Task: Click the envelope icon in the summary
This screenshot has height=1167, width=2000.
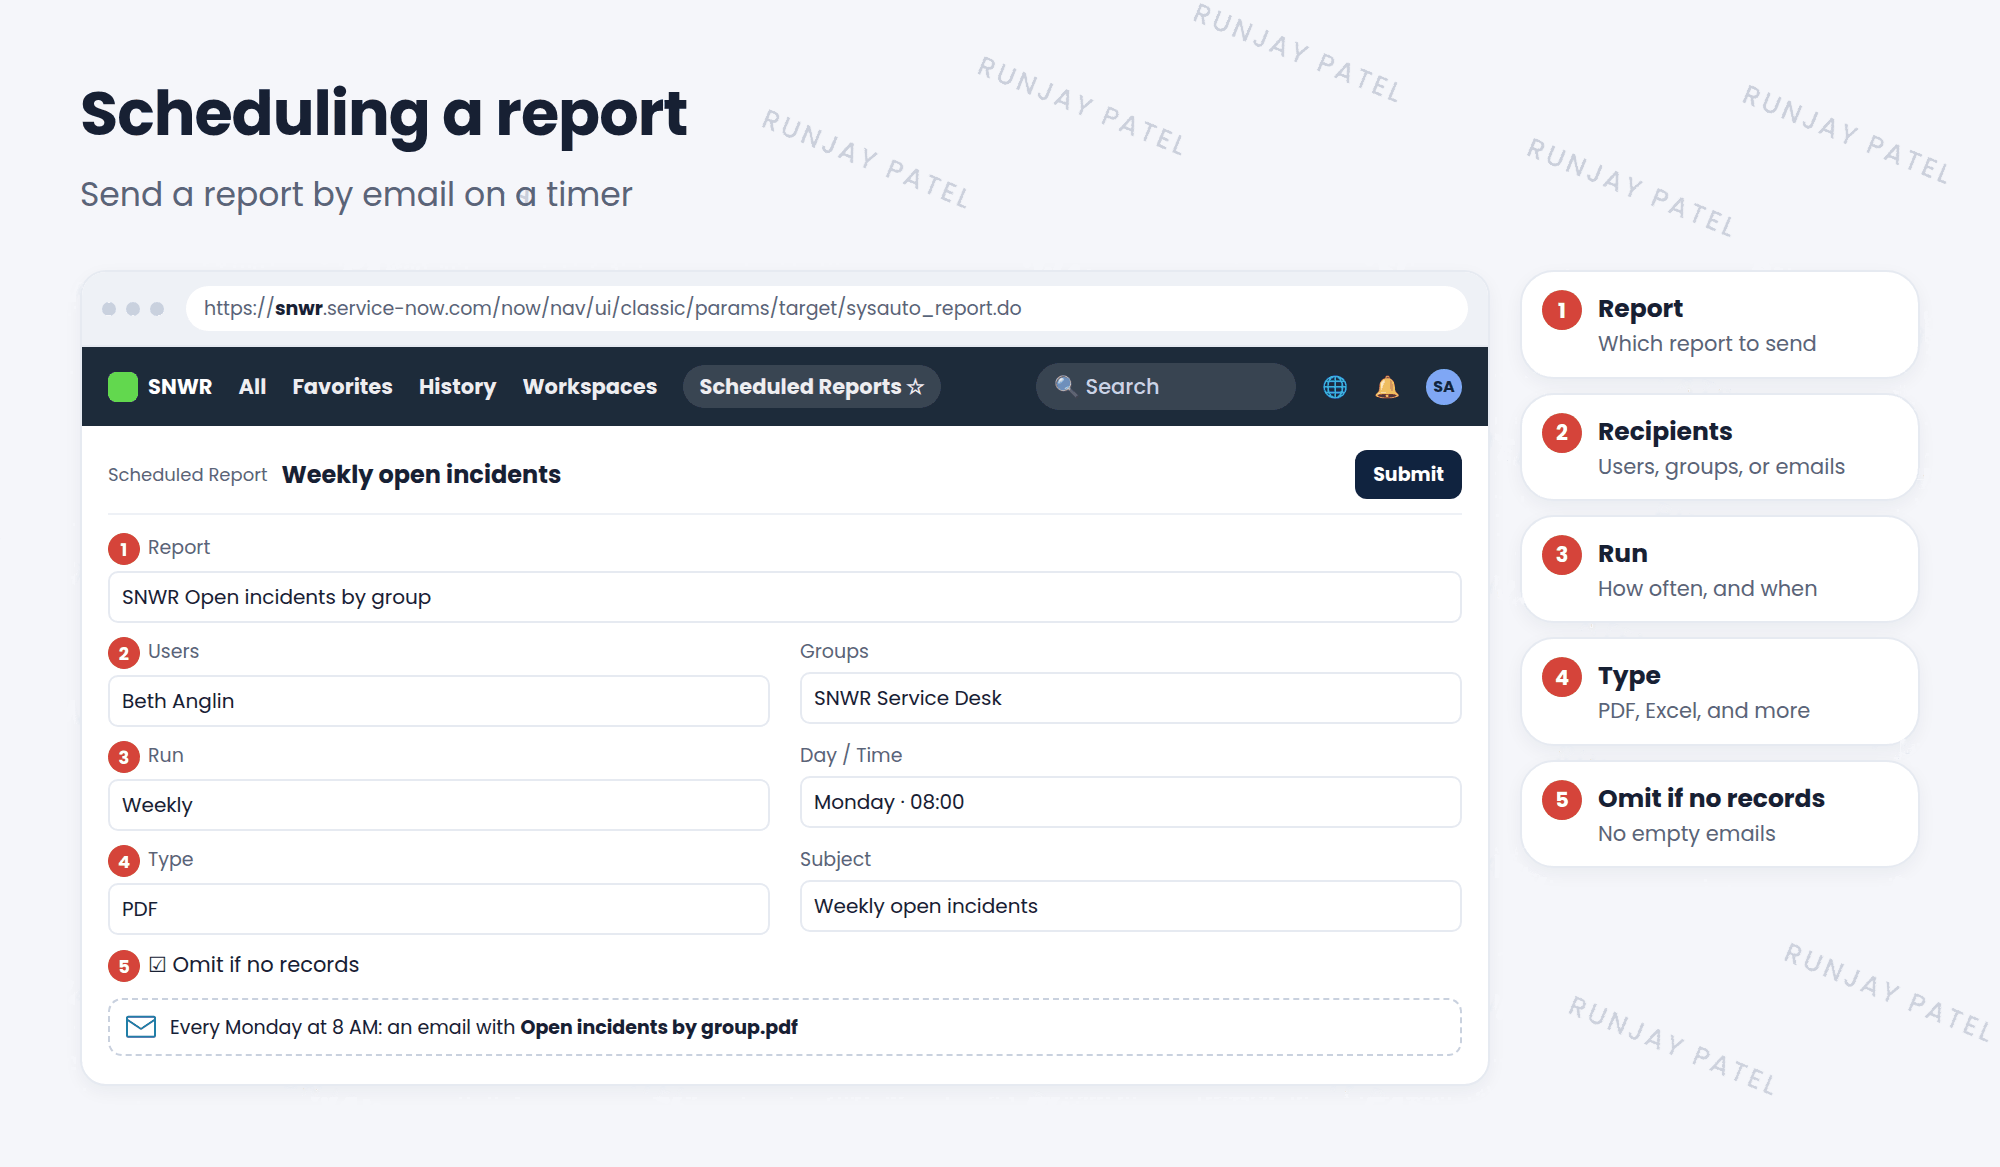Action: (x=141, y=1027)
